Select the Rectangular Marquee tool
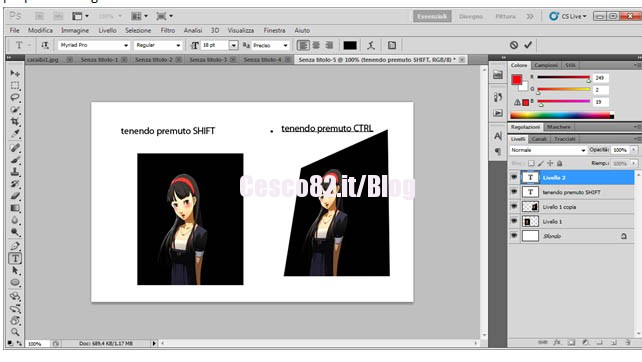Viewport: 642px width, 362px height. click(x=15, y=86)
